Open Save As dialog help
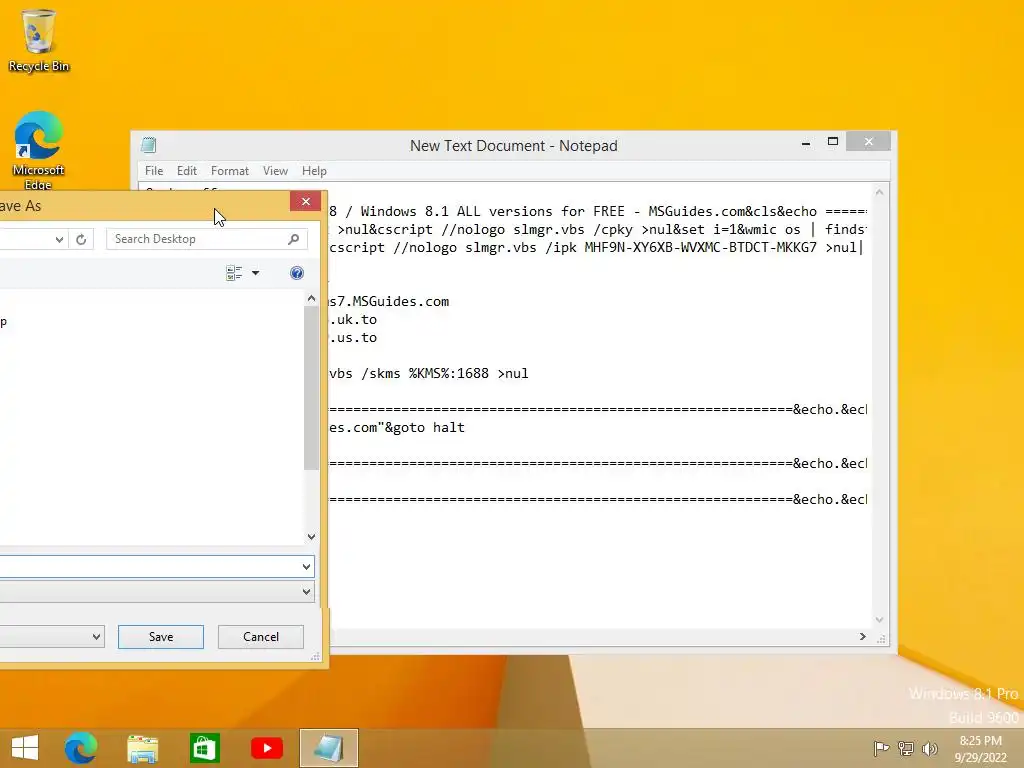 click(296, 273)
